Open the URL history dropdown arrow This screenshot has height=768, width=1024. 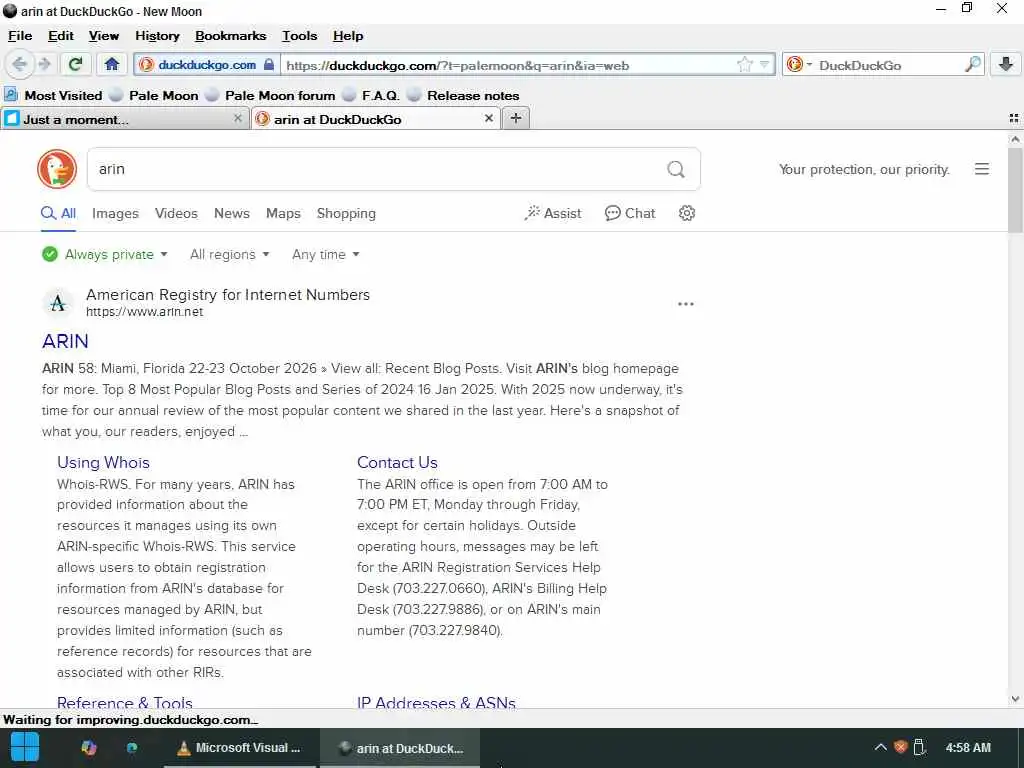pos(765,65)
